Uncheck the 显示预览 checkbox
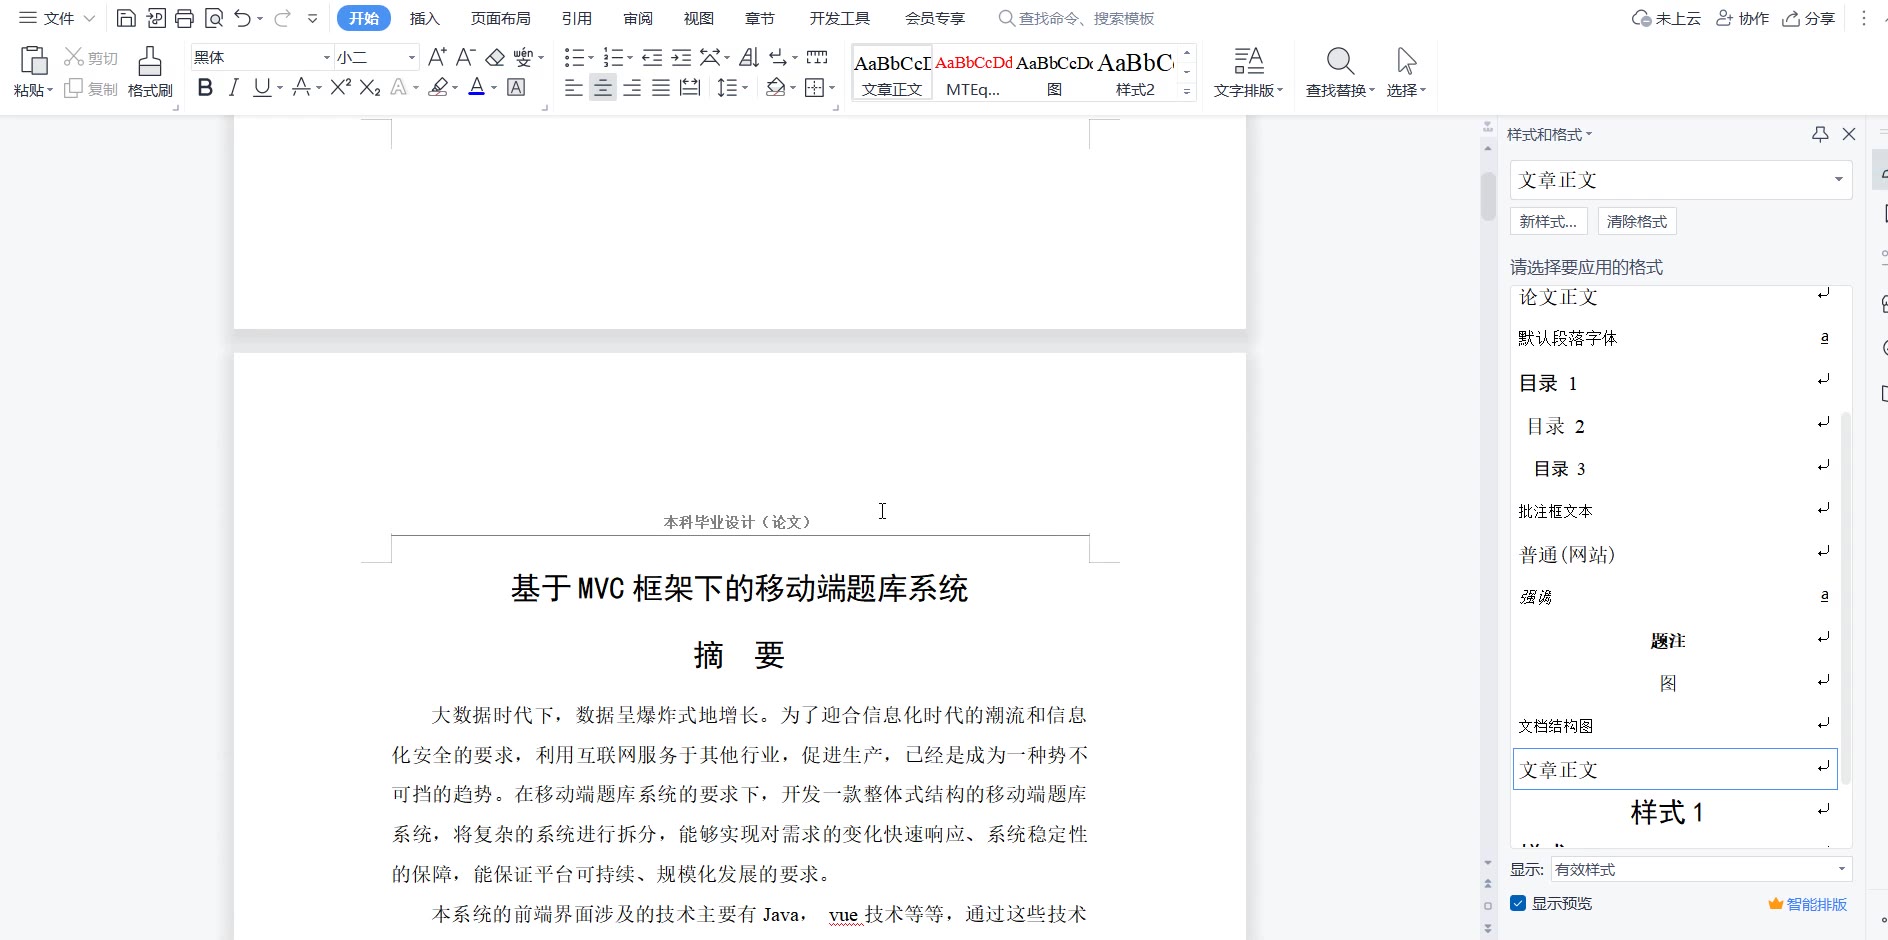This screenshot has width=1888, height=940. coord(1518,903)
